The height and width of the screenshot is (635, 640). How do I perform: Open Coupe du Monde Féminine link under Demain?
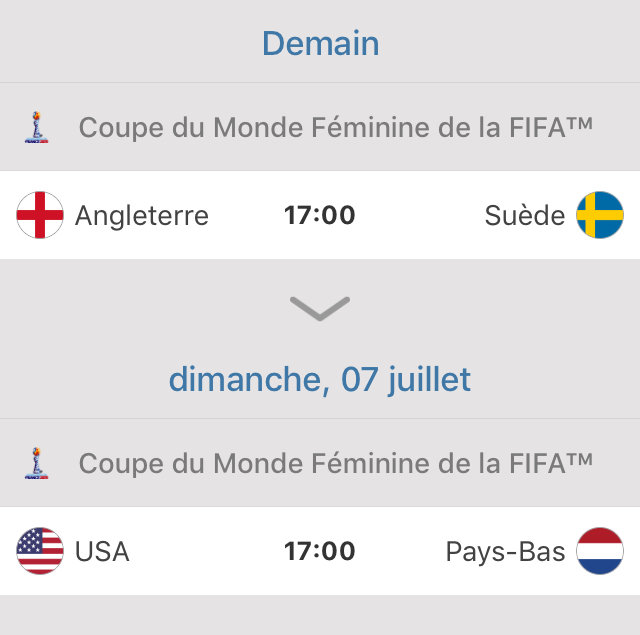335,128
